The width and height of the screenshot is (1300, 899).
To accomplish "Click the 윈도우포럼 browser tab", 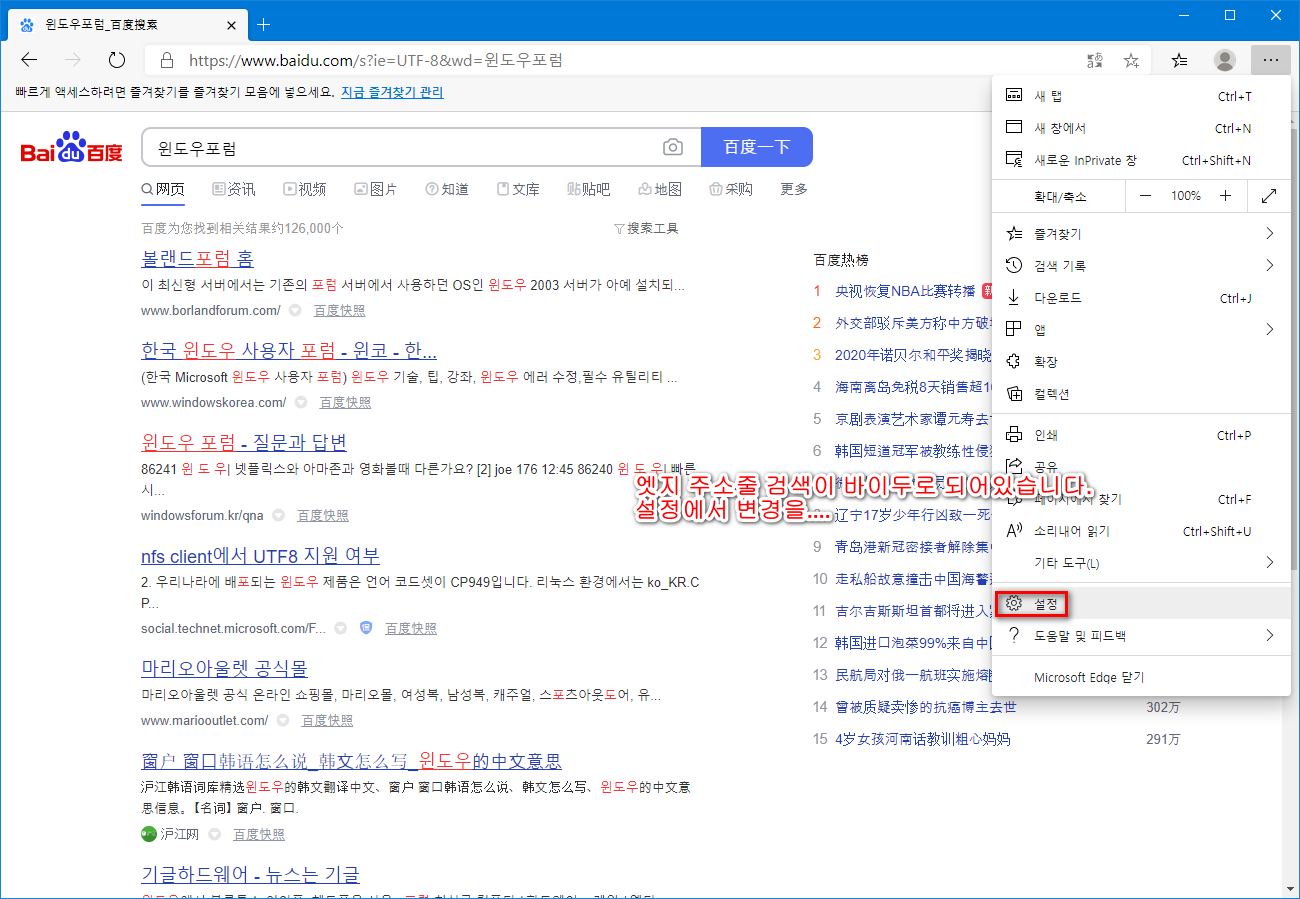I will [130, 24].
